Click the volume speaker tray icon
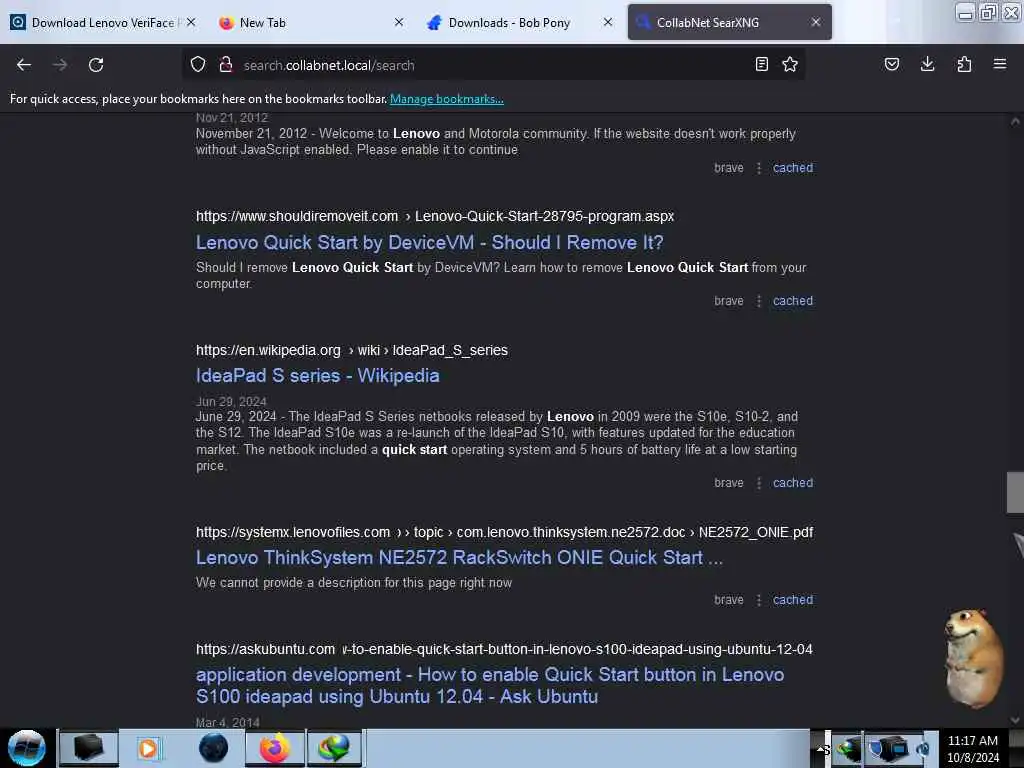This screenshot has width=1024, height=768. 922,749
